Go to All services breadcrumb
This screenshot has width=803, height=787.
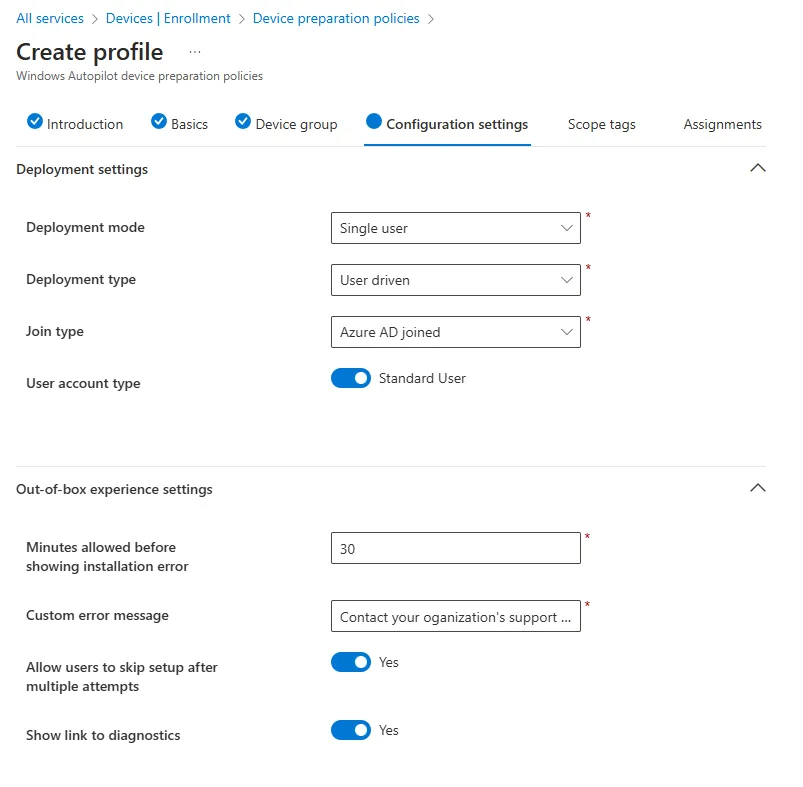click(x=50, y=18)
